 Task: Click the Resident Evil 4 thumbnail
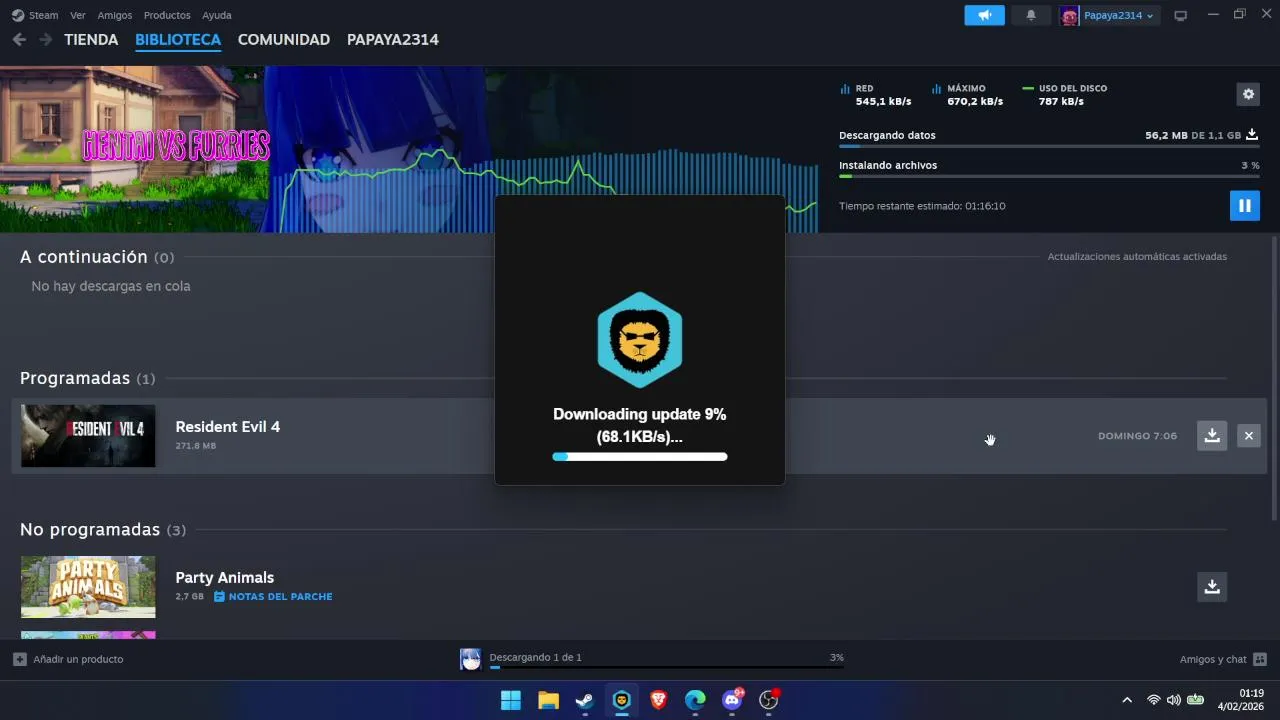coord(88,436)
